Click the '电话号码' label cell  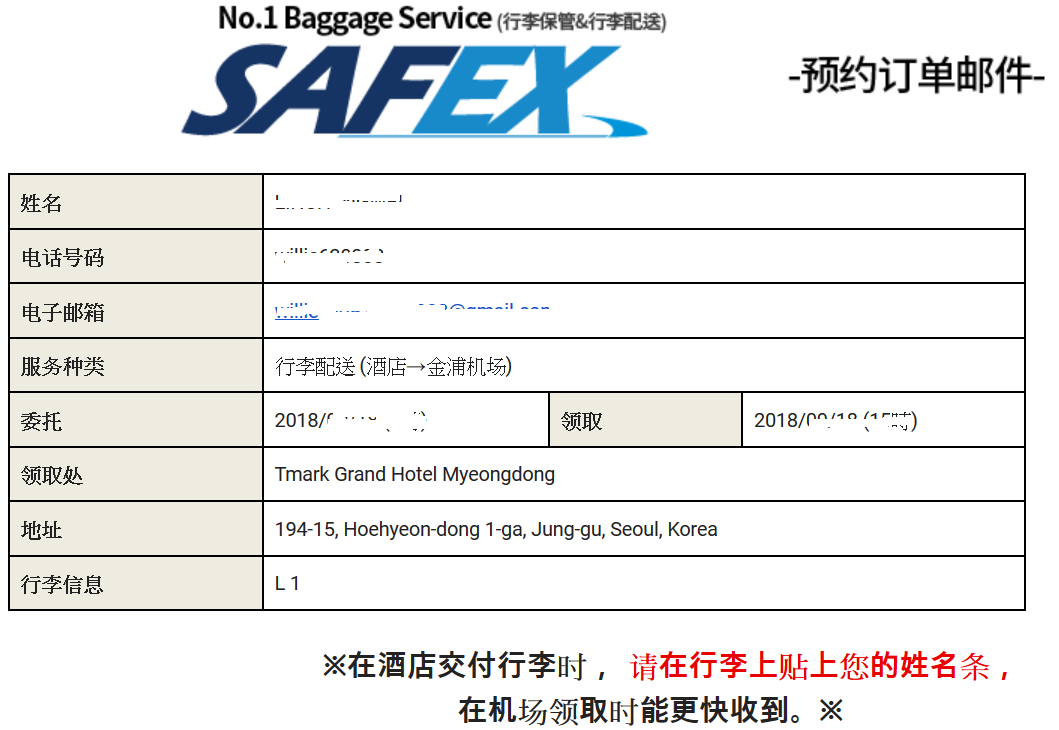tap(136, 257)
